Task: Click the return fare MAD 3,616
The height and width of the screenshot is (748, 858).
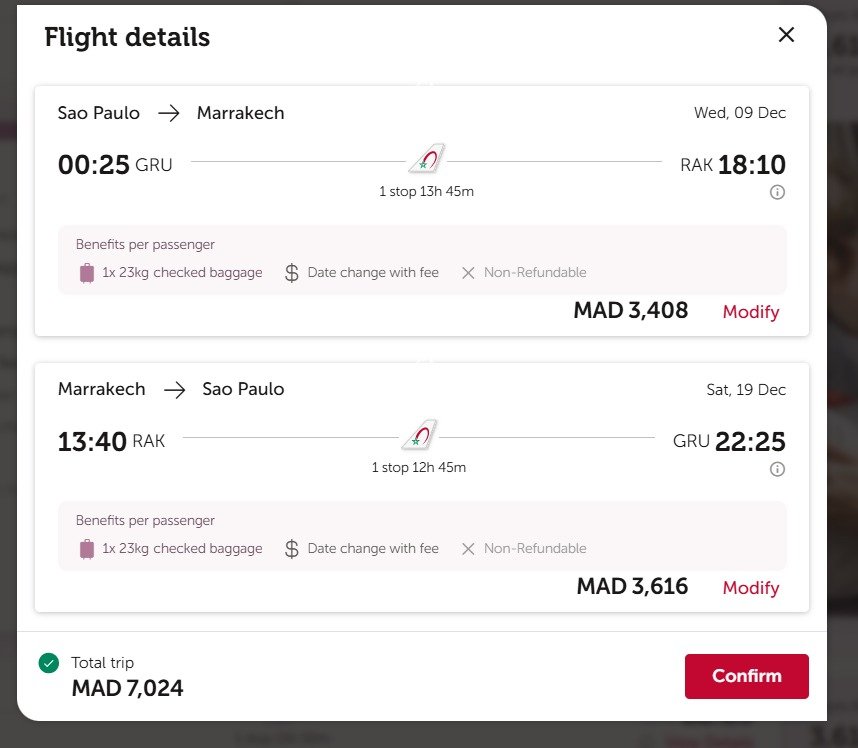Action: point(632,587)
